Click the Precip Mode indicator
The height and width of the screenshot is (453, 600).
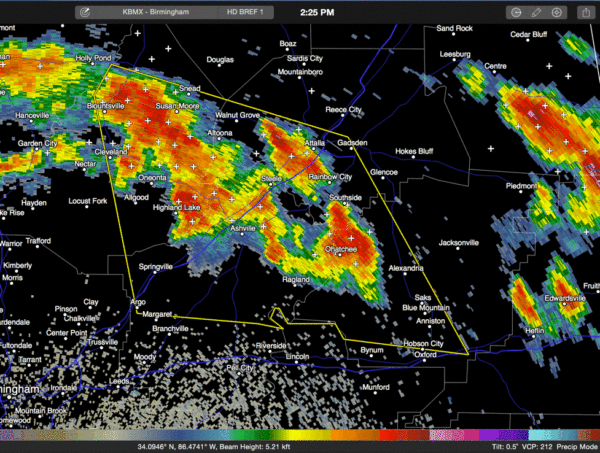point(576,446)
